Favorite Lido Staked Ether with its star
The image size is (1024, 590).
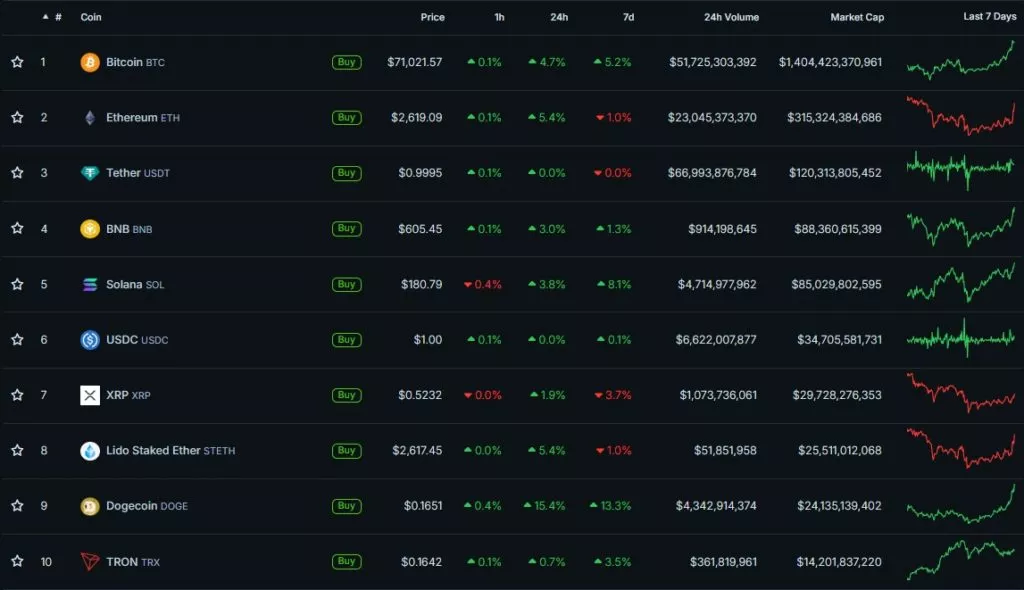tap(17, 451)
